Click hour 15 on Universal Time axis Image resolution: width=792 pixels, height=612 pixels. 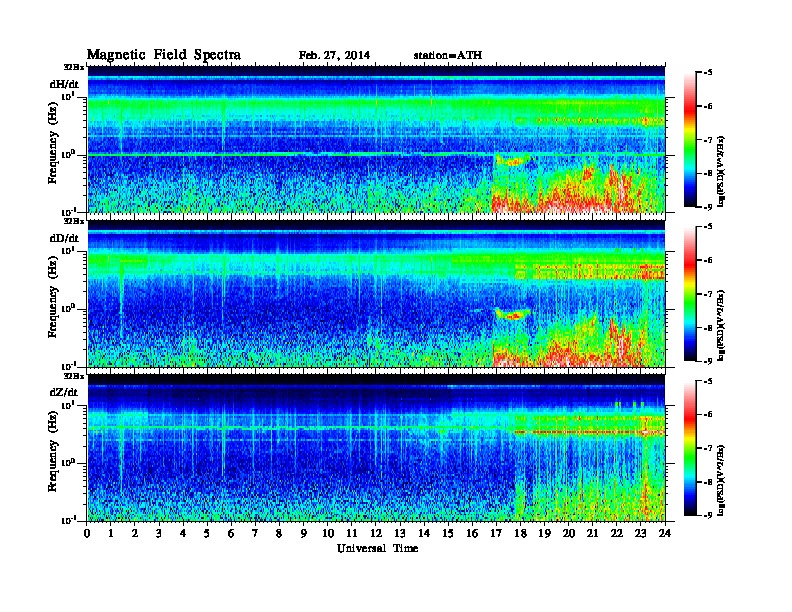tap(449, 533)
